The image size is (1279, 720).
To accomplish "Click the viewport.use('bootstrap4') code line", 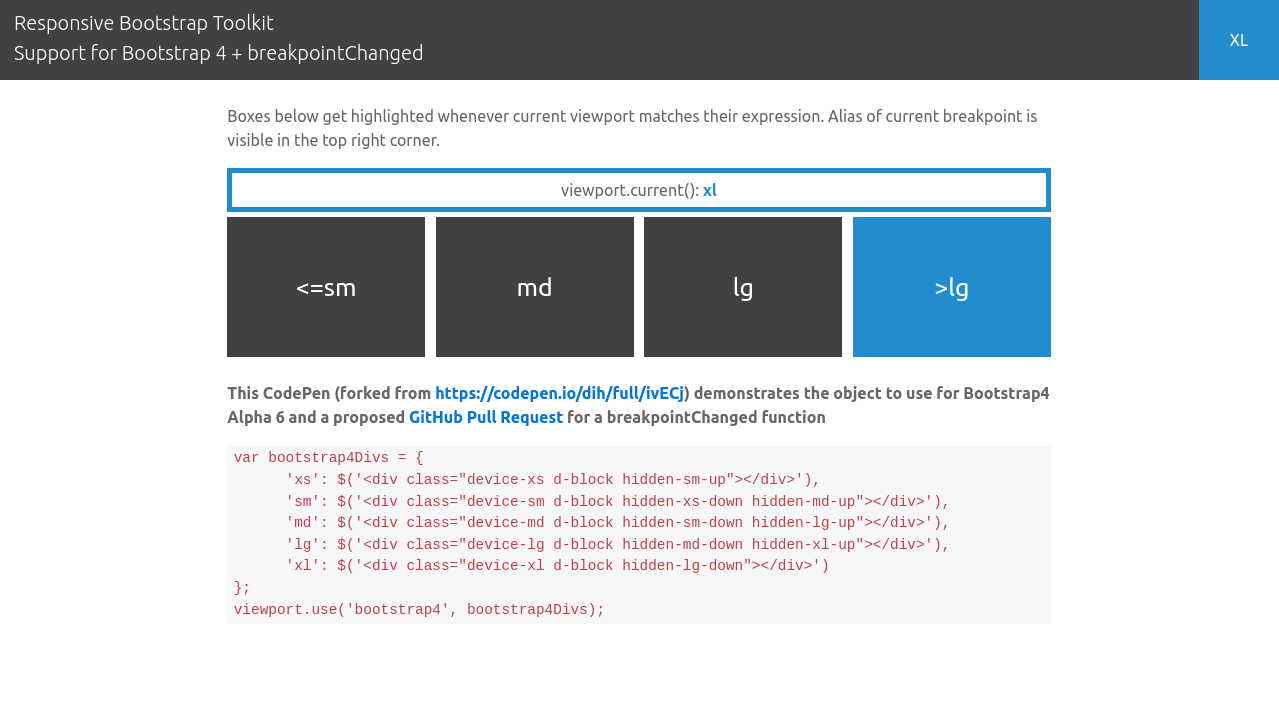I will [419, 610].
